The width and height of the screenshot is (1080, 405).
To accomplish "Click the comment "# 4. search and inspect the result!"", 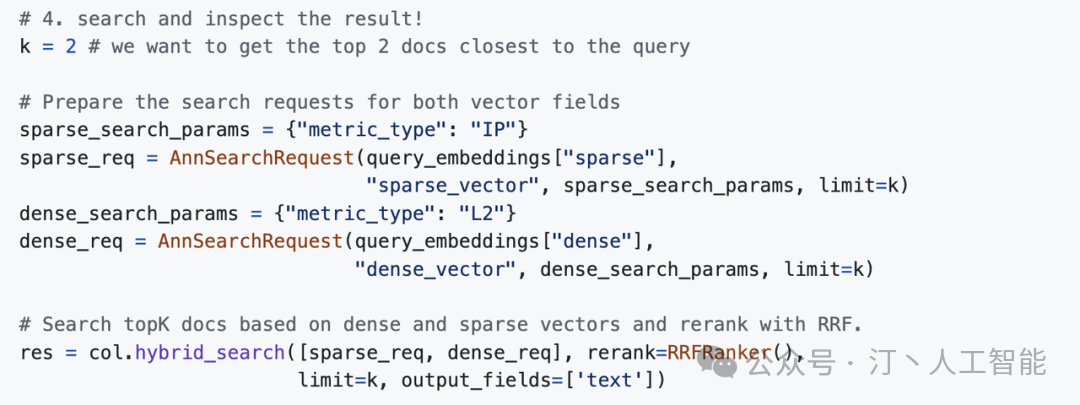I will pos(221,19).
